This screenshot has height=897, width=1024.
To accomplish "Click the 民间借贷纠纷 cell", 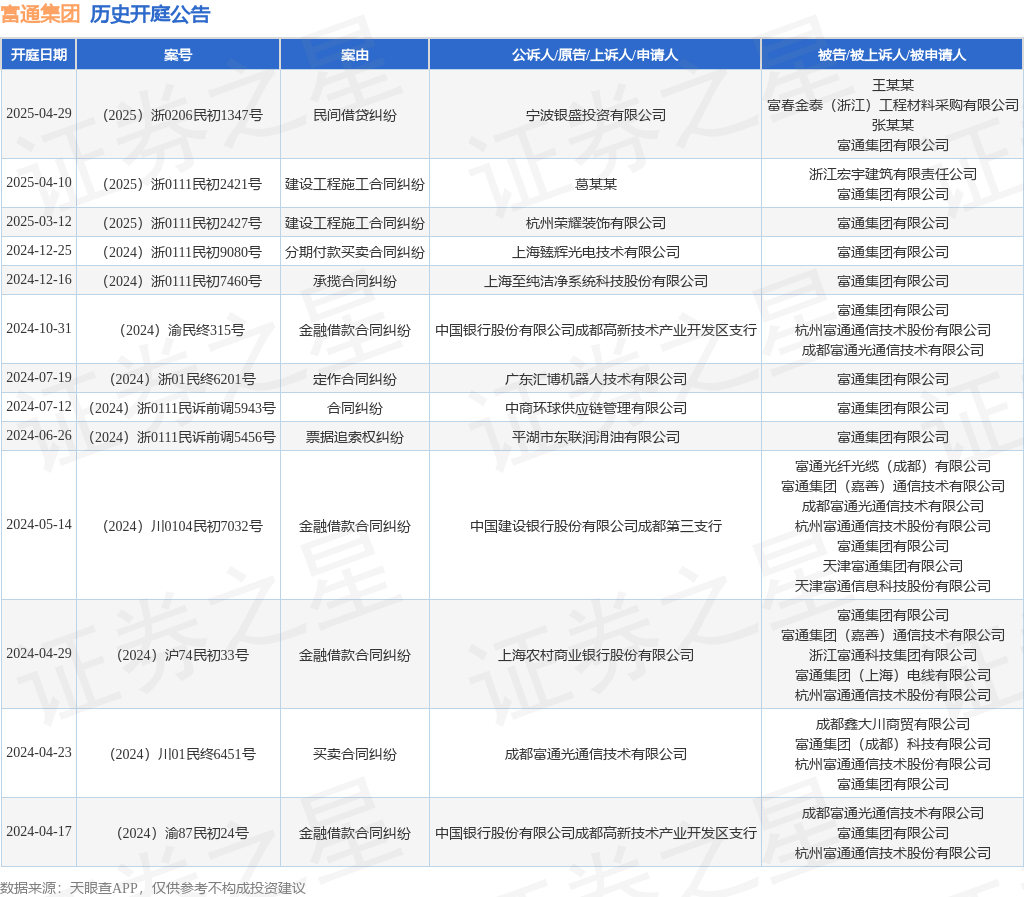I will click(355, 115).
